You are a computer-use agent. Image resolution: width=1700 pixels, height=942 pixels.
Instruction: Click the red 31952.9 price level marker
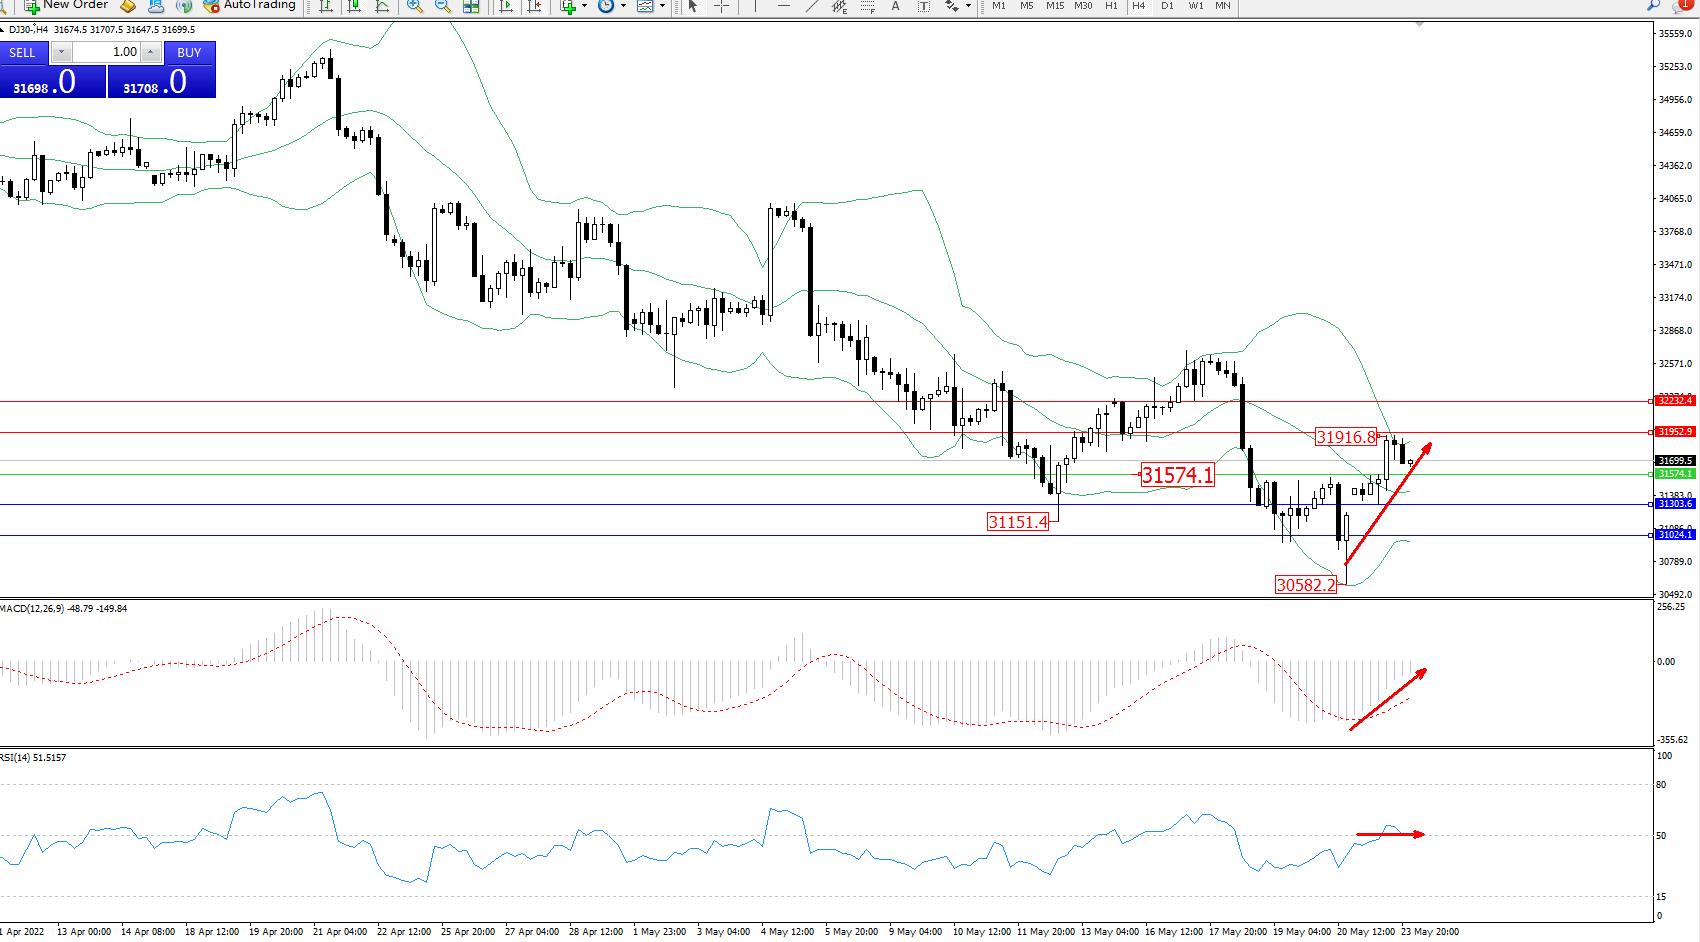1675,432
